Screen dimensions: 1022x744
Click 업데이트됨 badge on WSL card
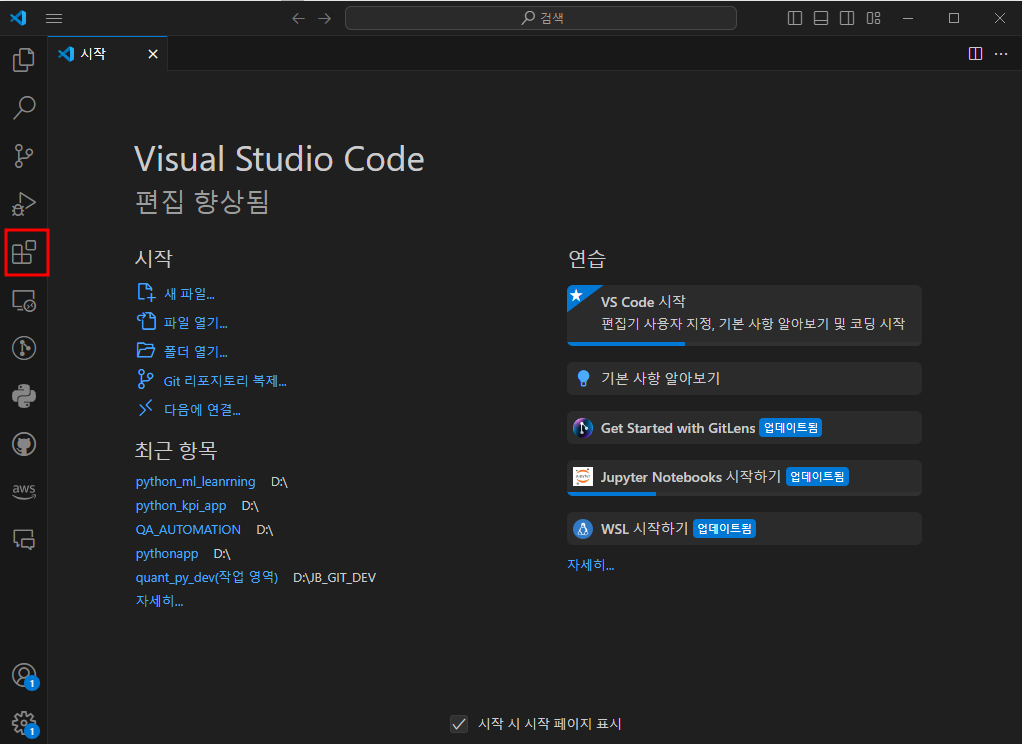click(x=724, y=528)
